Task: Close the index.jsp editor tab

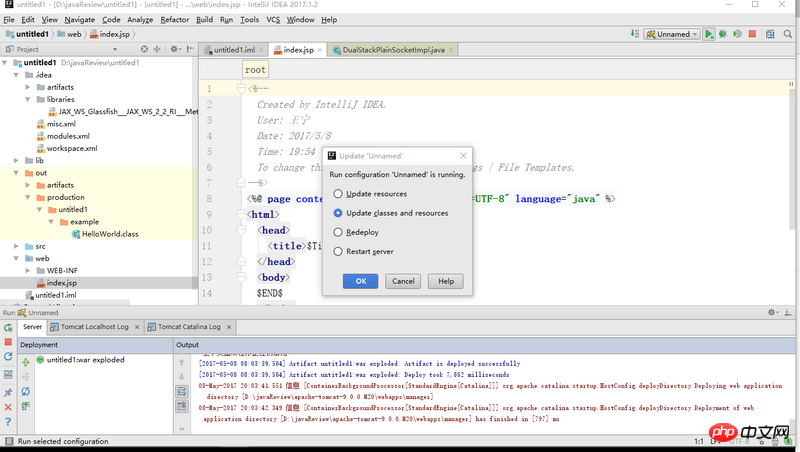Action: 320,49
